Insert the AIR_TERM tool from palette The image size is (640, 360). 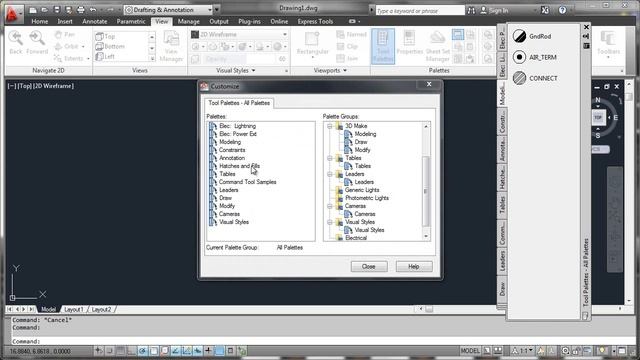535,57
